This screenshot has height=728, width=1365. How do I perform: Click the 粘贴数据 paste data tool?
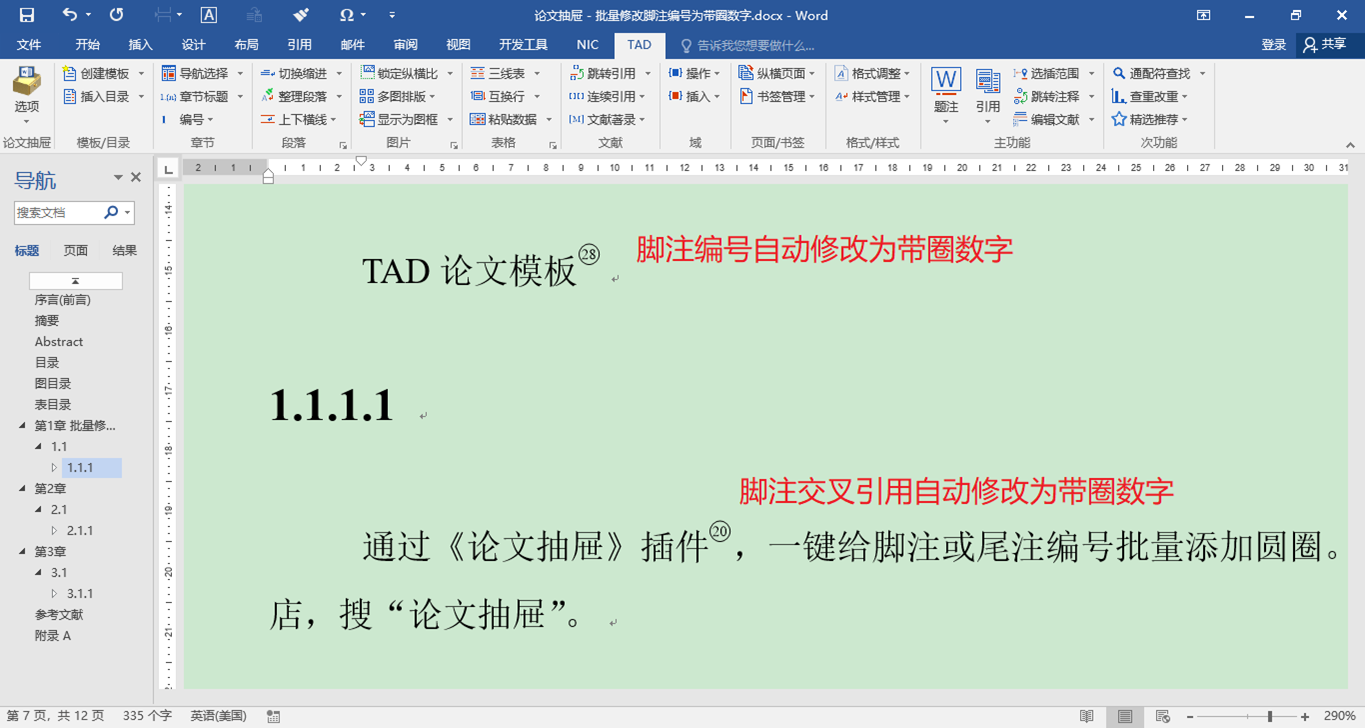coord(505,120)
